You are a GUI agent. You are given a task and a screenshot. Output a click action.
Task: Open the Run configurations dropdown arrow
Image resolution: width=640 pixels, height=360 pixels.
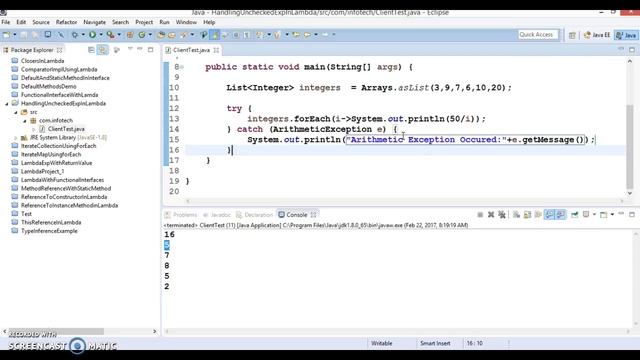pyautogui.click(x=101, y=35)
